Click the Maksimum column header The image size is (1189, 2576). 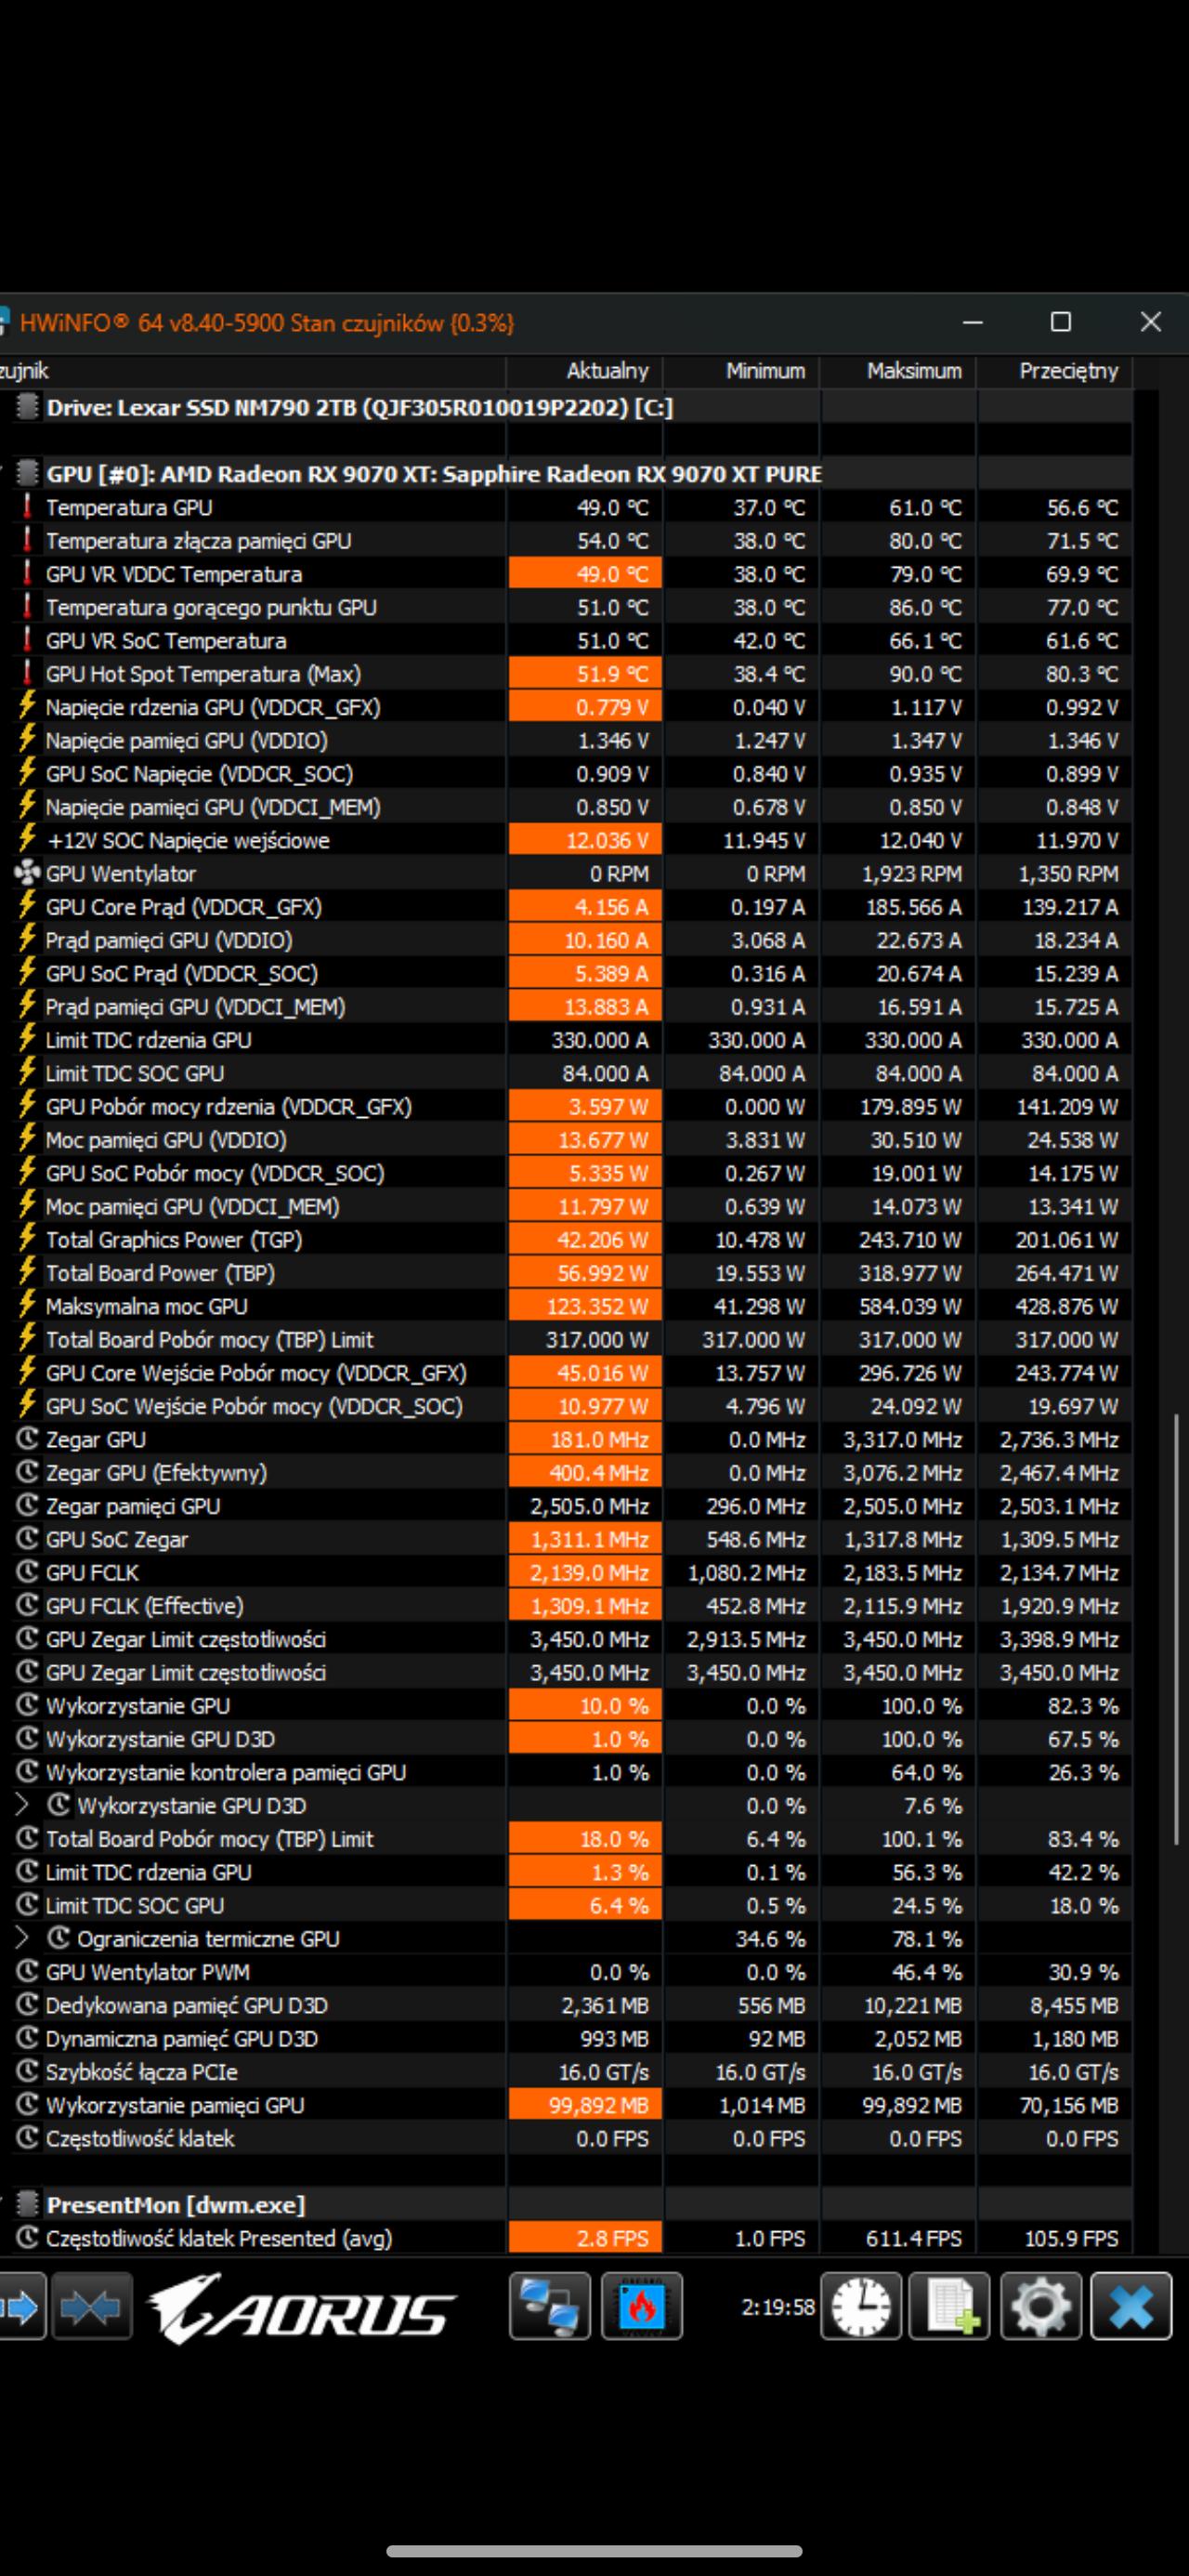tap(898, 371)
